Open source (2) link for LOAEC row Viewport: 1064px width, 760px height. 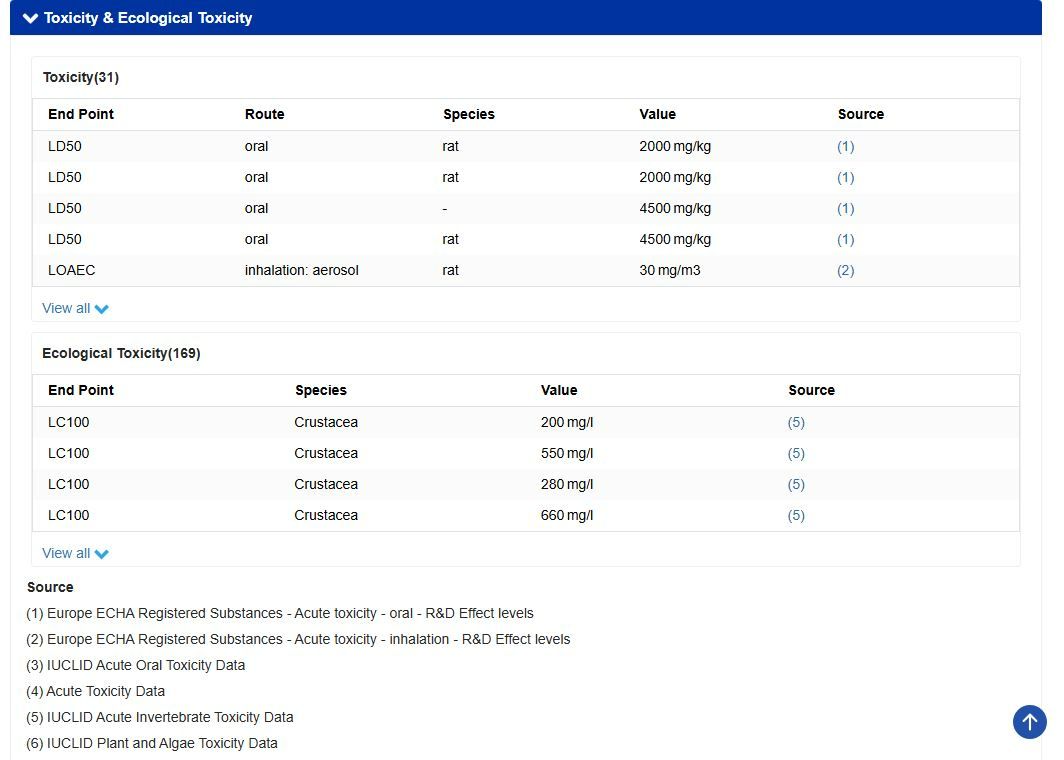coord(845,270)
